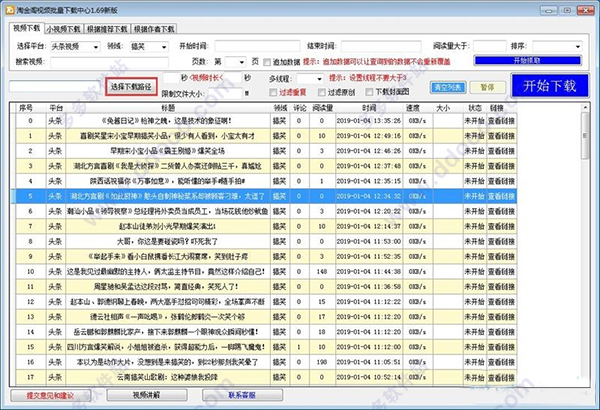The image size is (600, 410).
Task: Click the 清空列表 button
Action: (448, 88)
